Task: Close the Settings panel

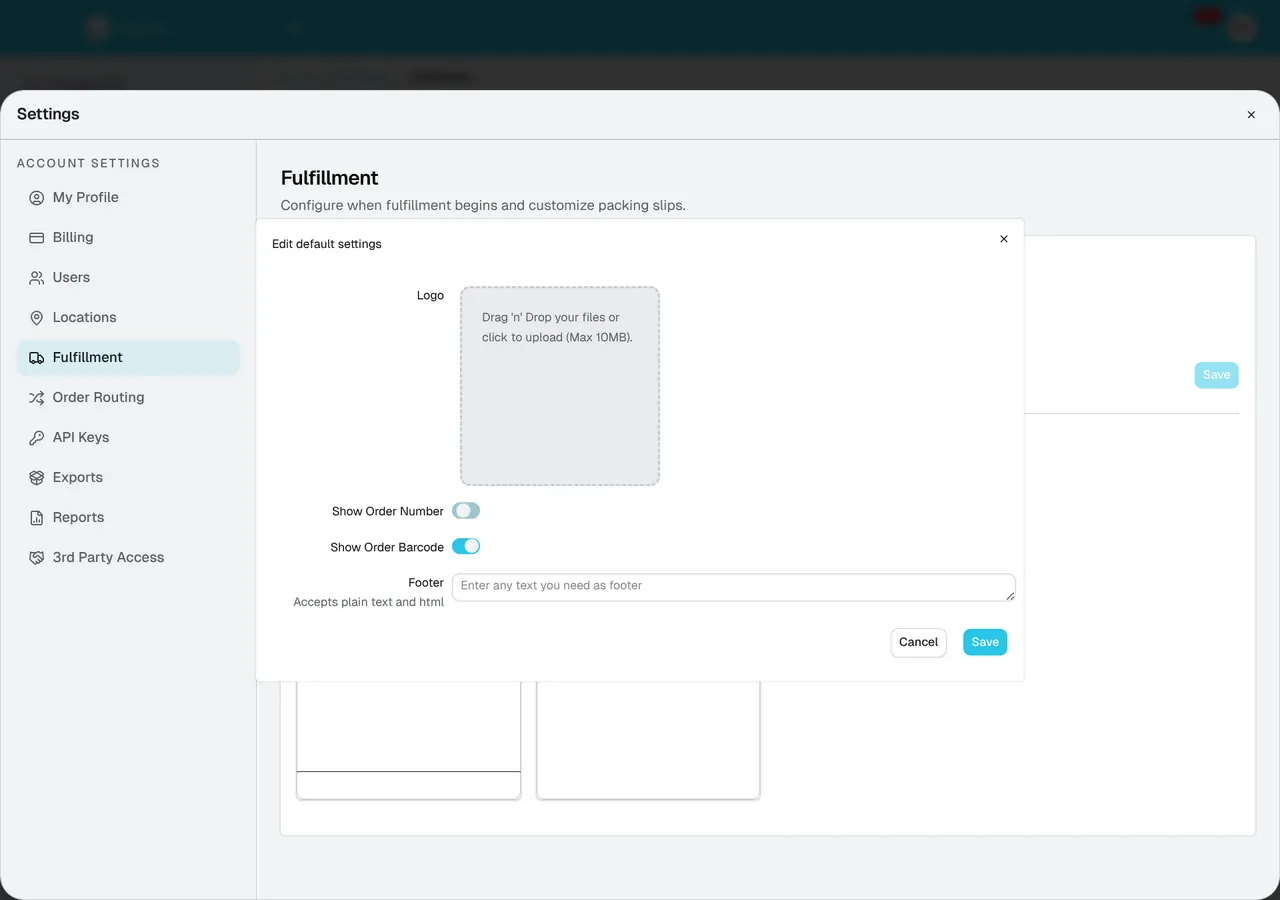Action: 1251,115
